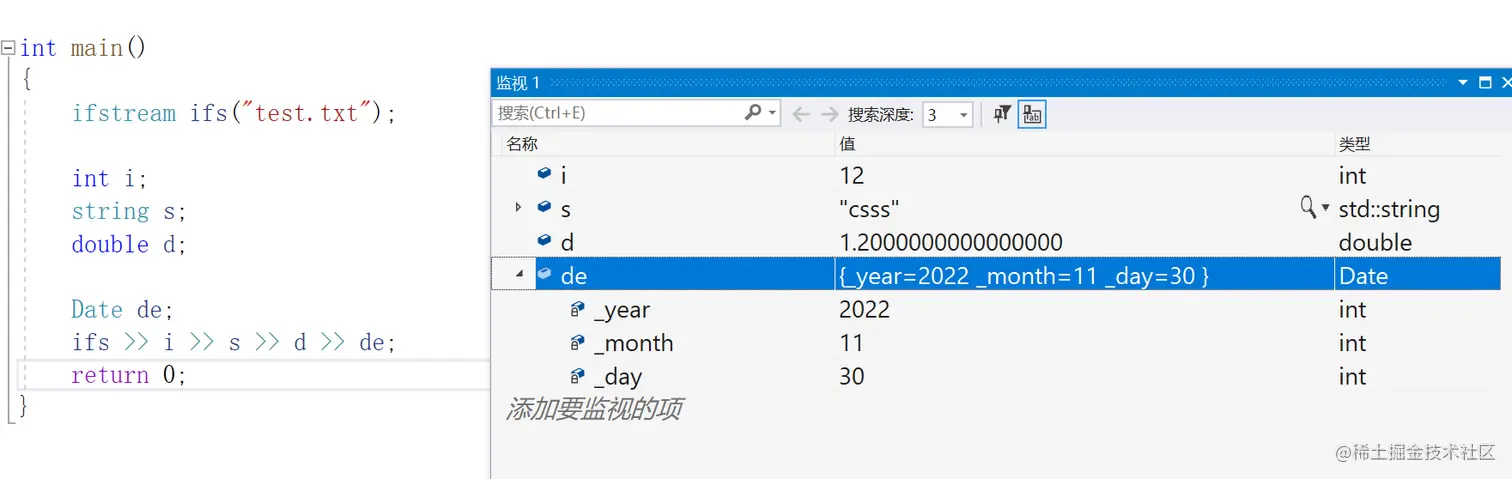Screen dimensions: 1512x479
Task: Select the value 1.2000000000000000 of d
Action: 951,242
